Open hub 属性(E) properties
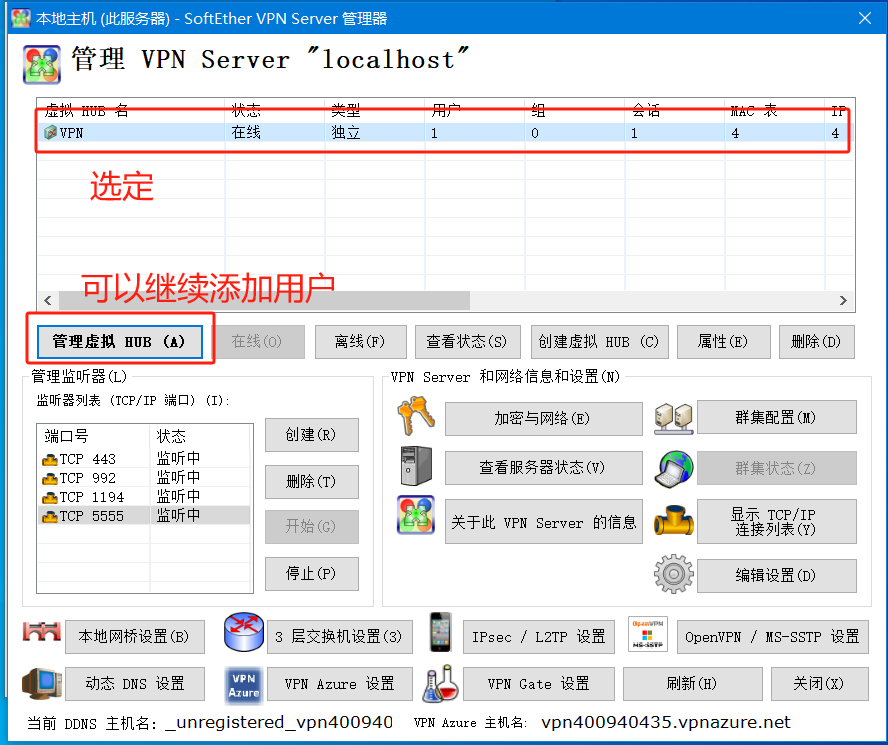The image size is (888, 745). coord(724,342)
